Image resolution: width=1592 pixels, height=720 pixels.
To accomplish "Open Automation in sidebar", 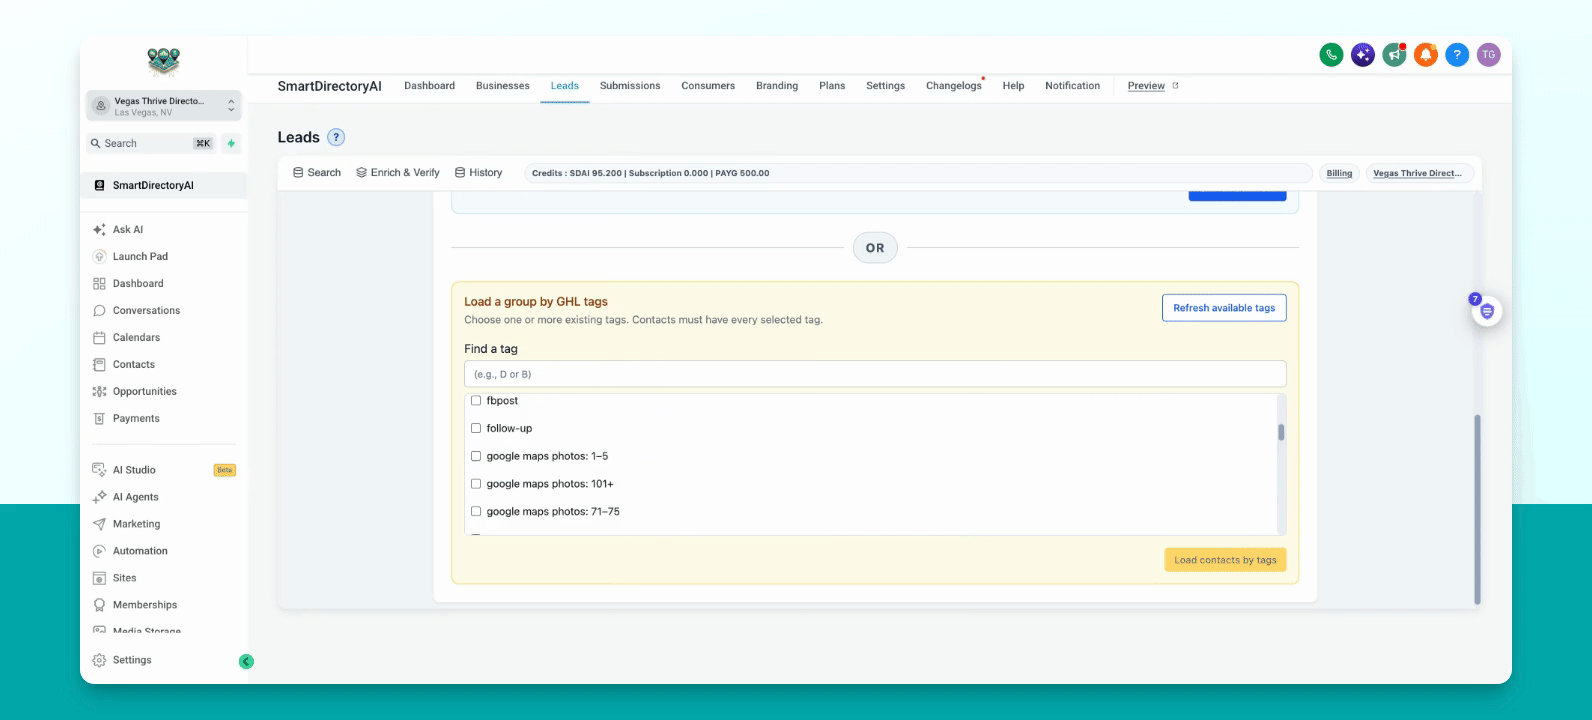I will (x=140, y=551).
